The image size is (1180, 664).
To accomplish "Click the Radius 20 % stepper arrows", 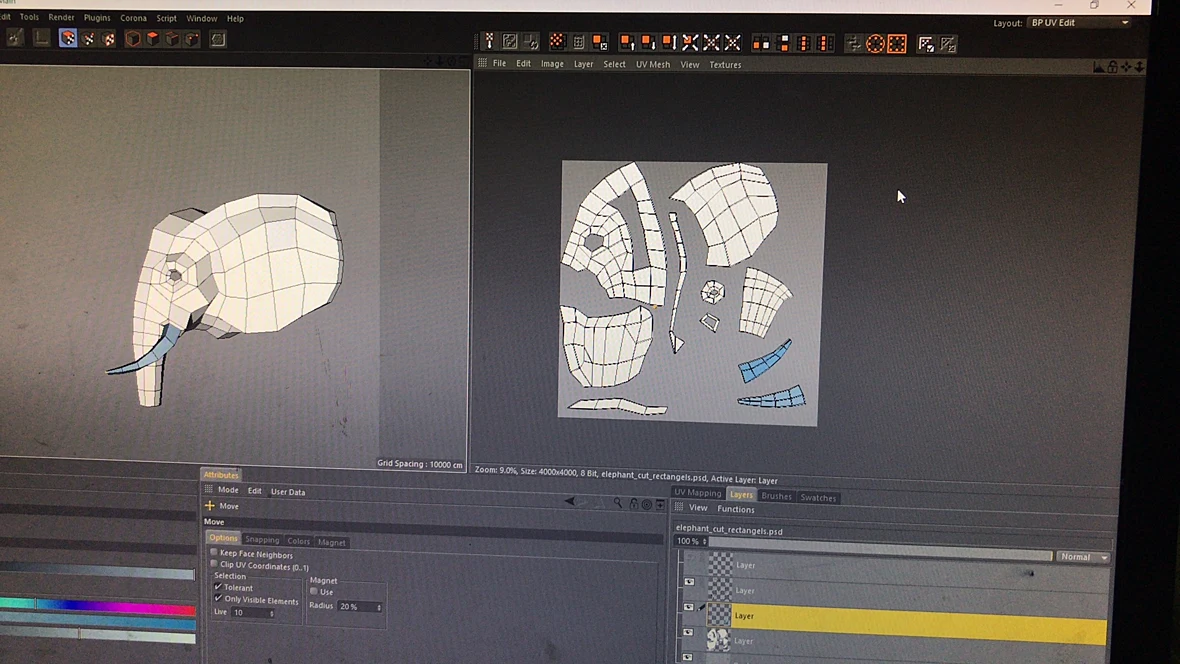I will [379, 608].
